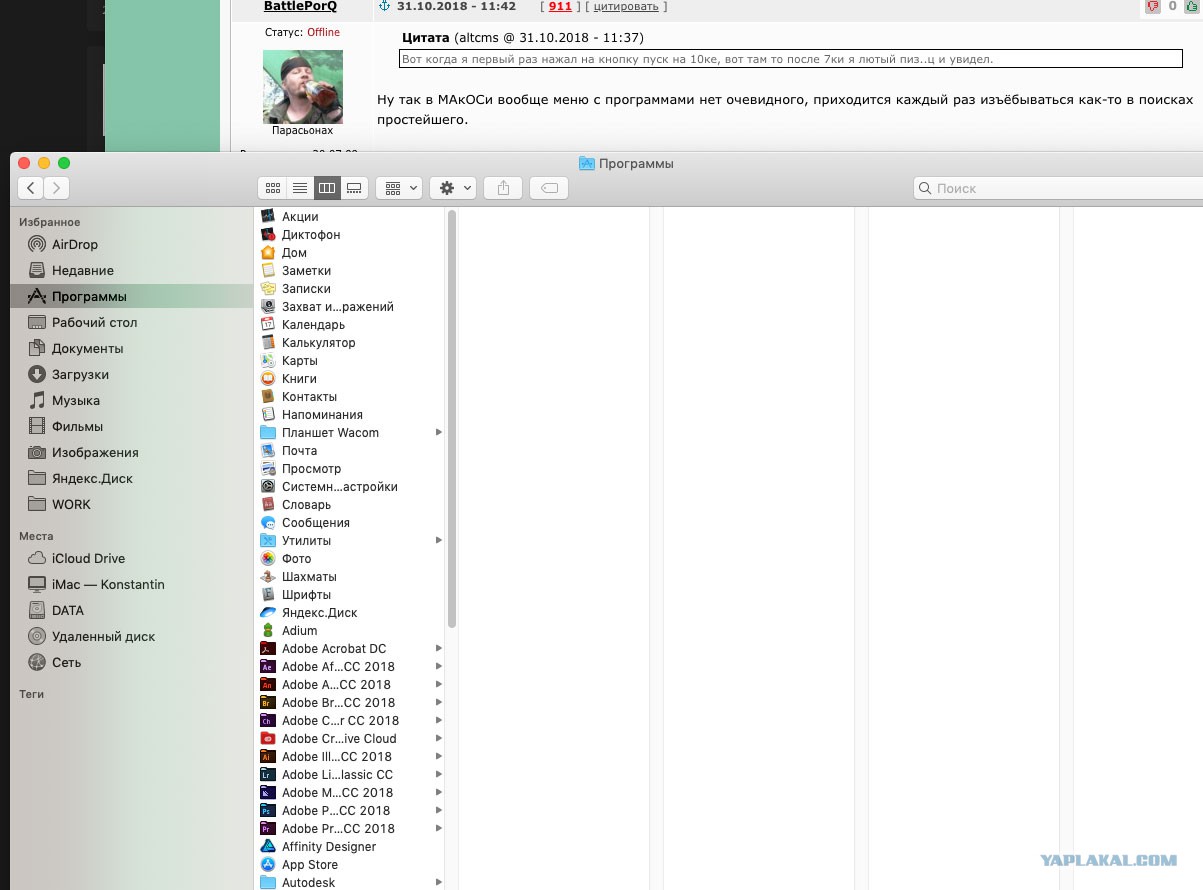Open the DATA disk in sidebar
This screenshot has width=1203, height=890.
coord(131,610)
